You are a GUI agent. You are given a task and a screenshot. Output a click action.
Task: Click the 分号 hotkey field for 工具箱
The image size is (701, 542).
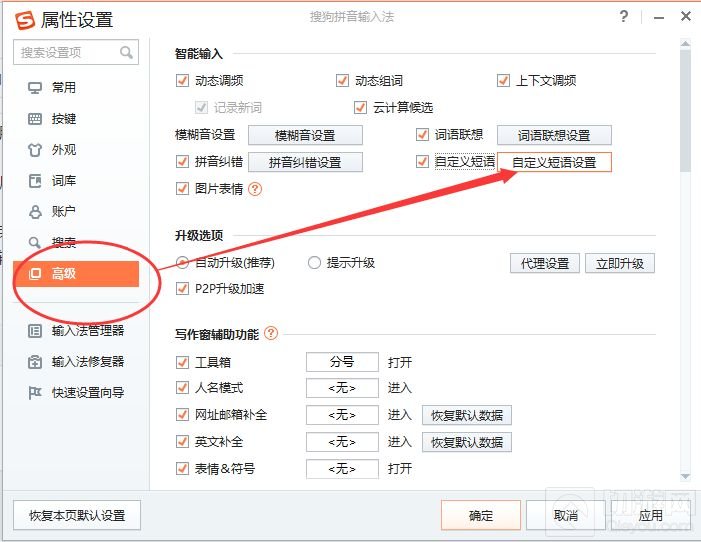342,362
